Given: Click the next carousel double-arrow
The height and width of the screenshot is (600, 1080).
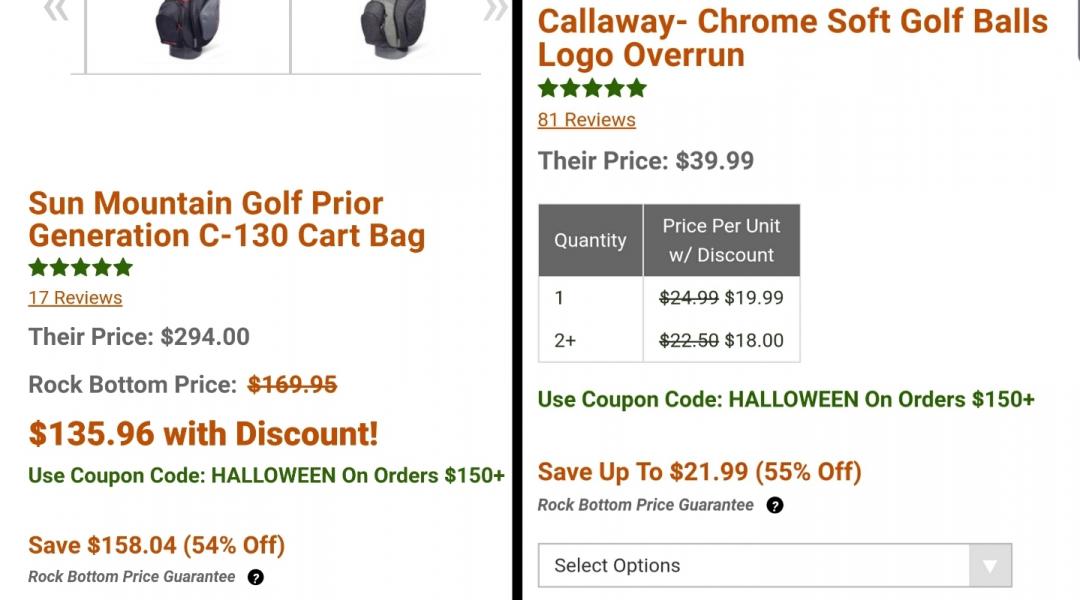Looking at the screenshot, I should 494,10.
